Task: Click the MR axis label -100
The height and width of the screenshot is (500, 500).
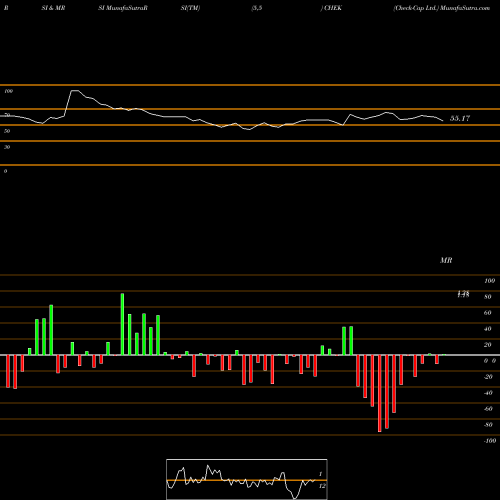Action: pos(490,441)
